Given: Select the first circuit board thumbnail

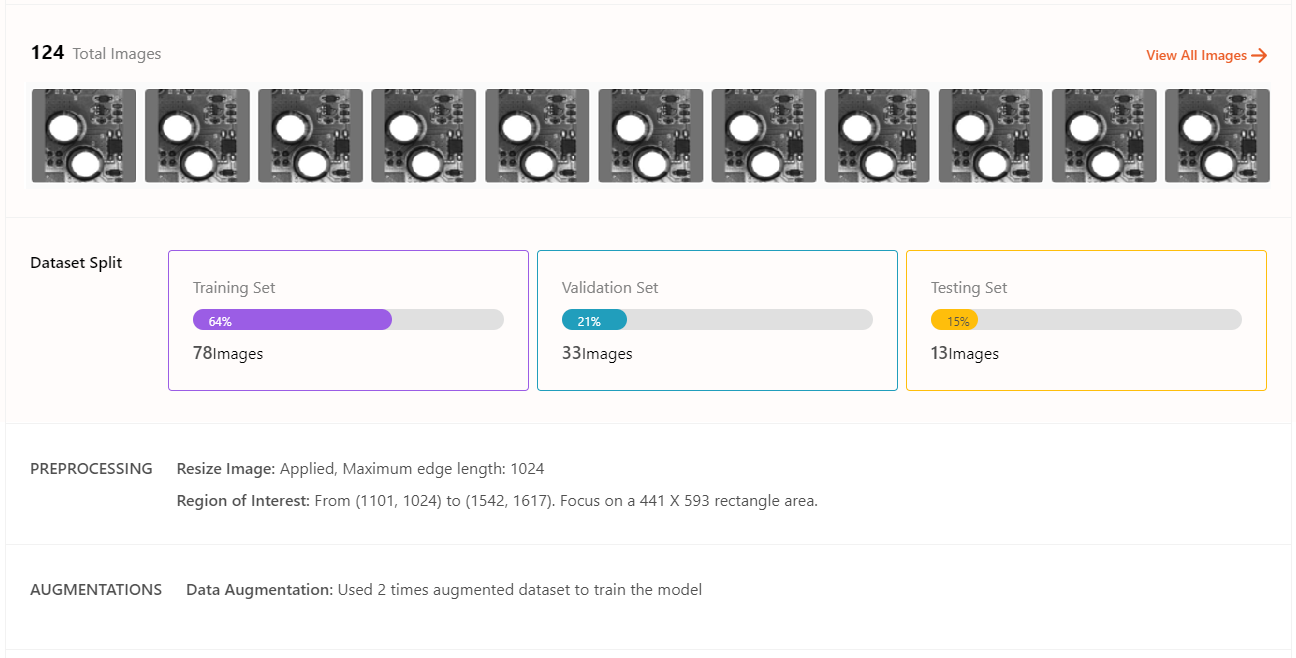Looking at the screenshot, I should pos(84,136).
